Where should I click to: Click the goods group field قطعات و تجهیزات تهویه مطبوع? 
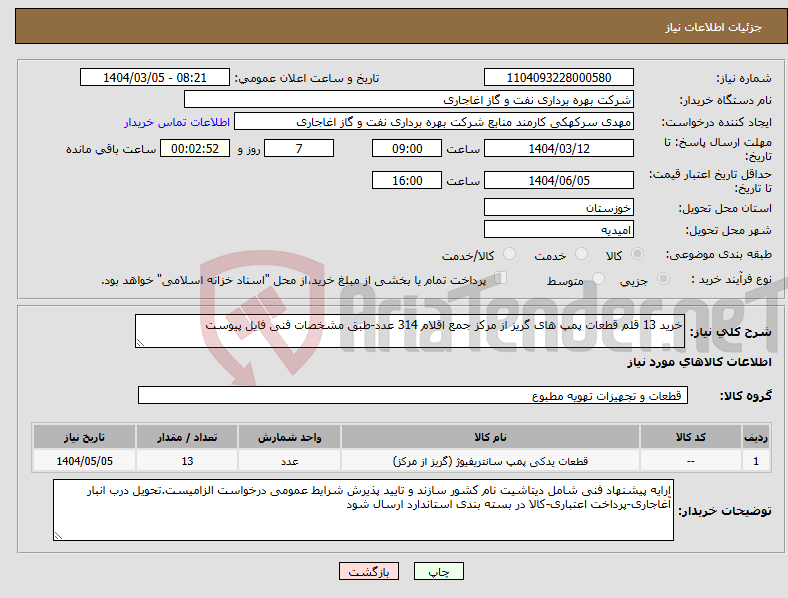(x=413, y=395)
